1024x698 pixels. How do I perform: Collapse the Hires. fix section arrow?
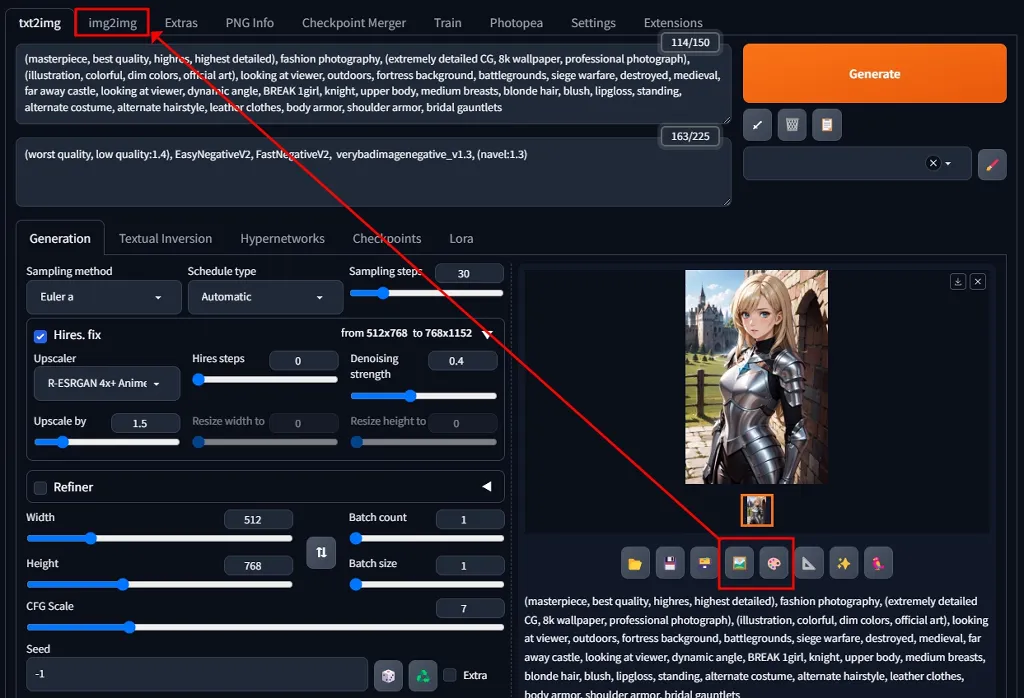tap(487, 334)
